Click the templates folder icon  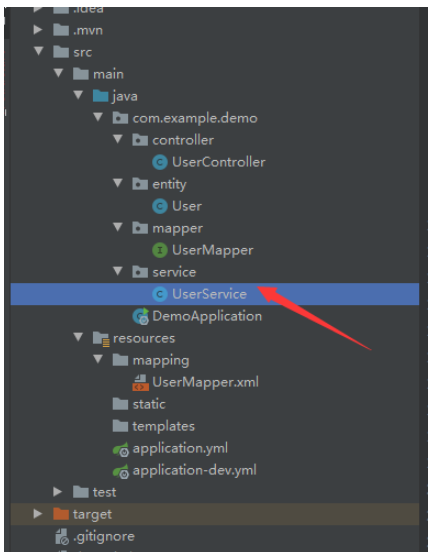[120, 426]
